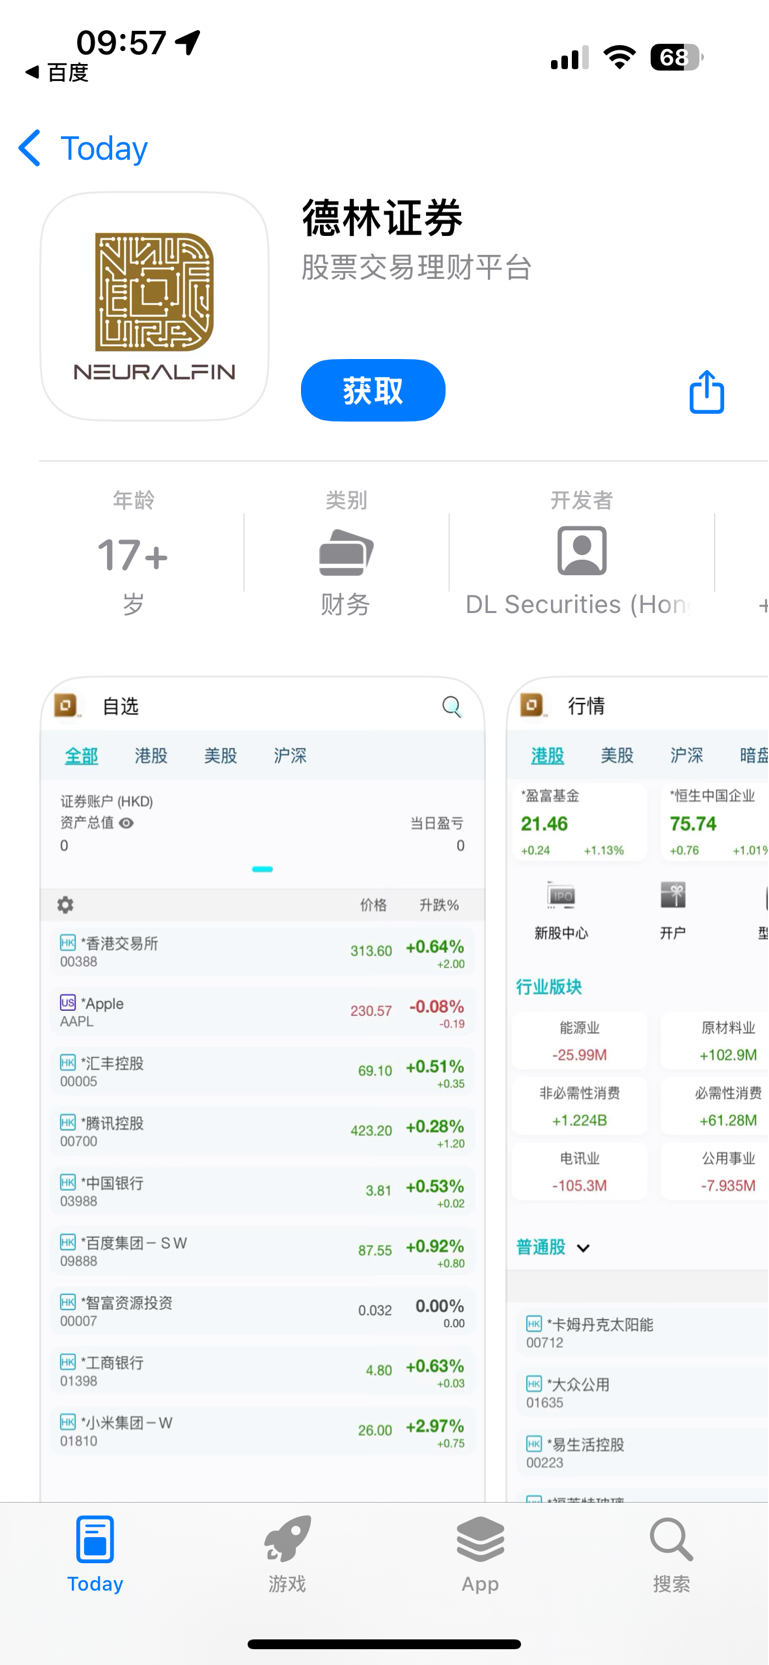769x1665 pixels.
Task: Tap the settings gear in watchlist header
Action: point(66,905)
